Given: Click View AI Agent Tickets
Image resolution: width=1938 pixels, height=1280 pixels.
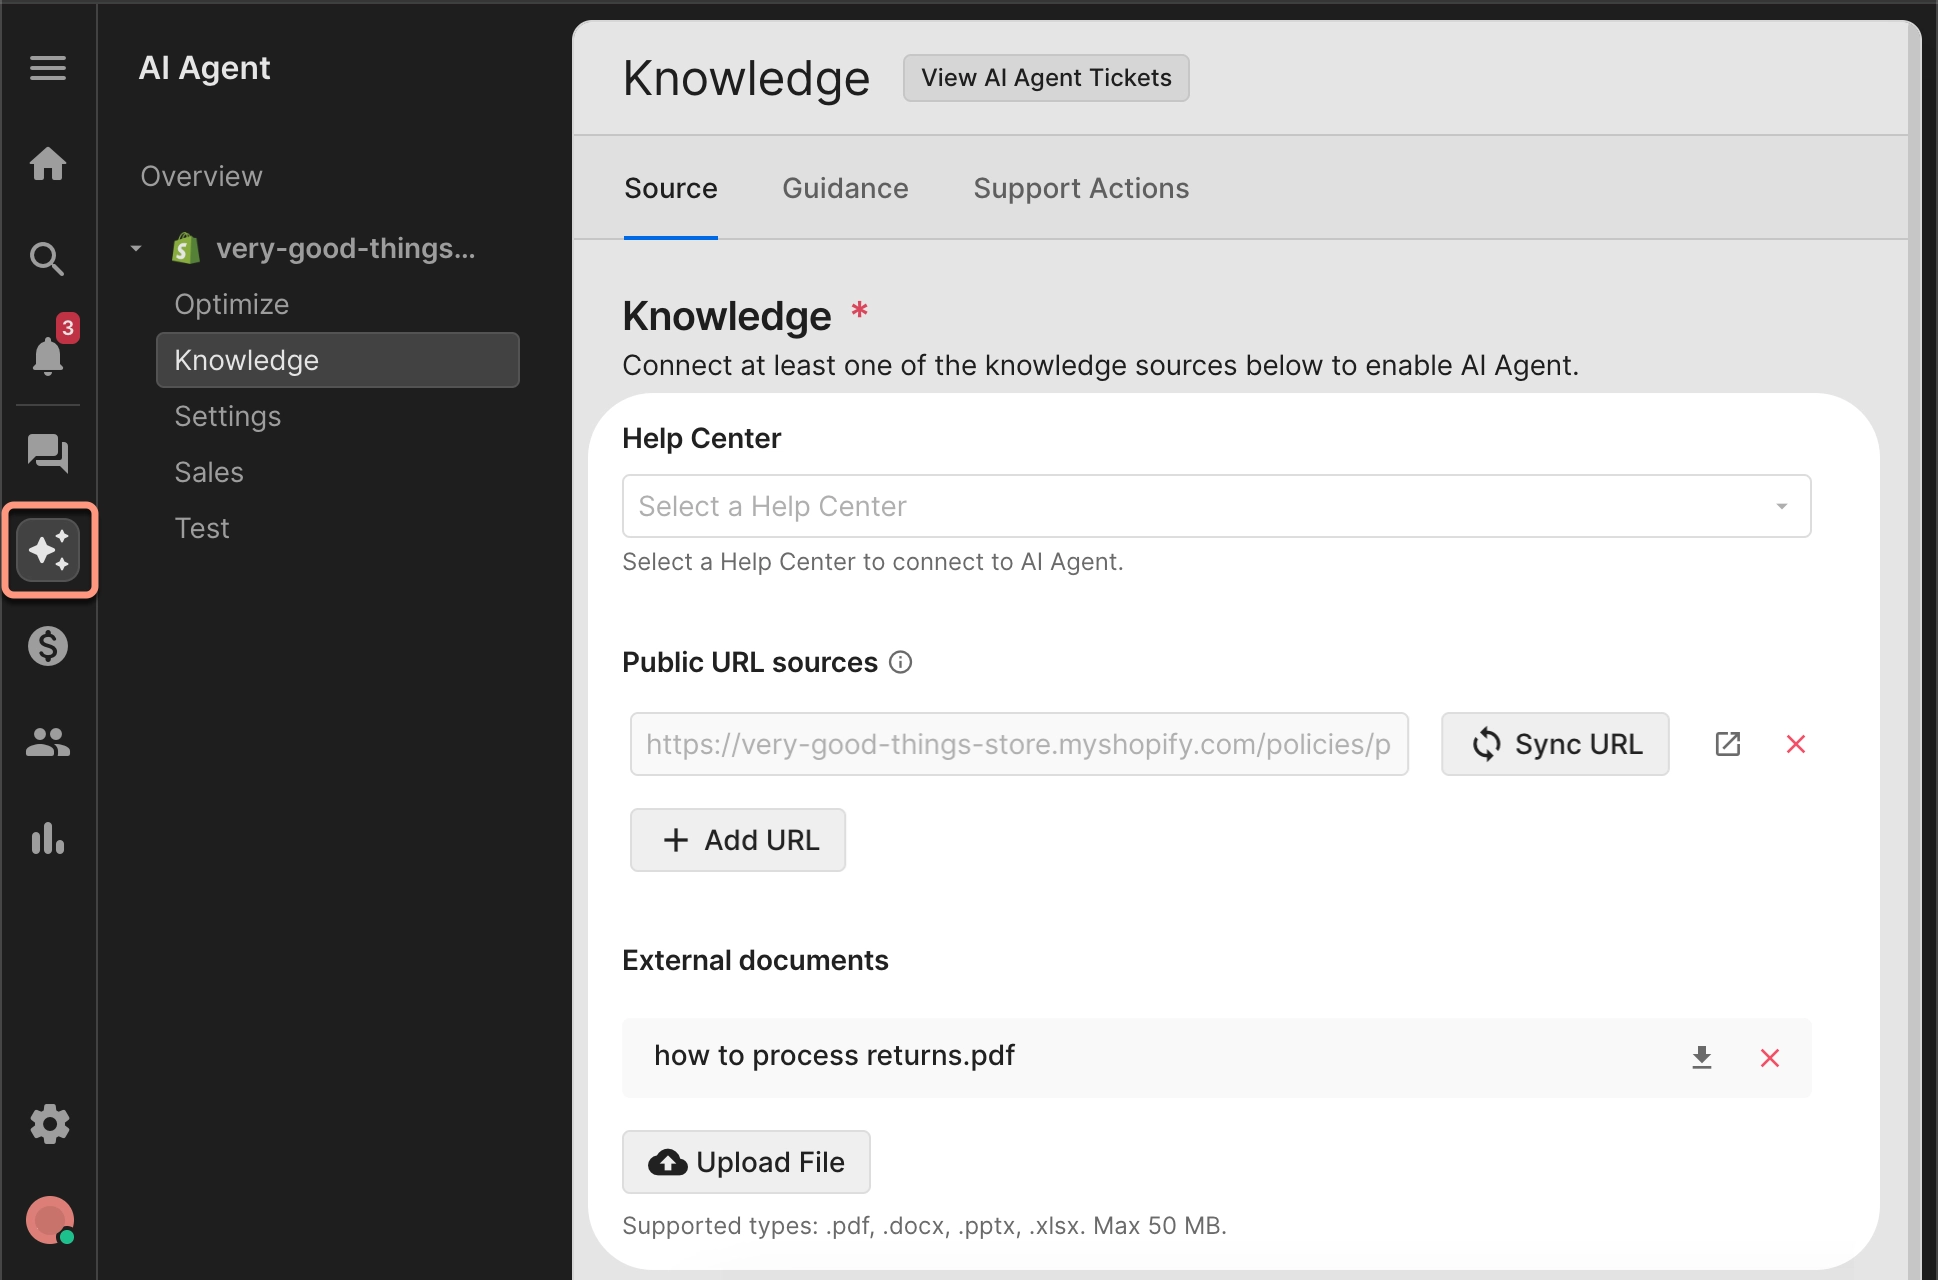Looking at the screenshot, I should [x=1045, y=77].
